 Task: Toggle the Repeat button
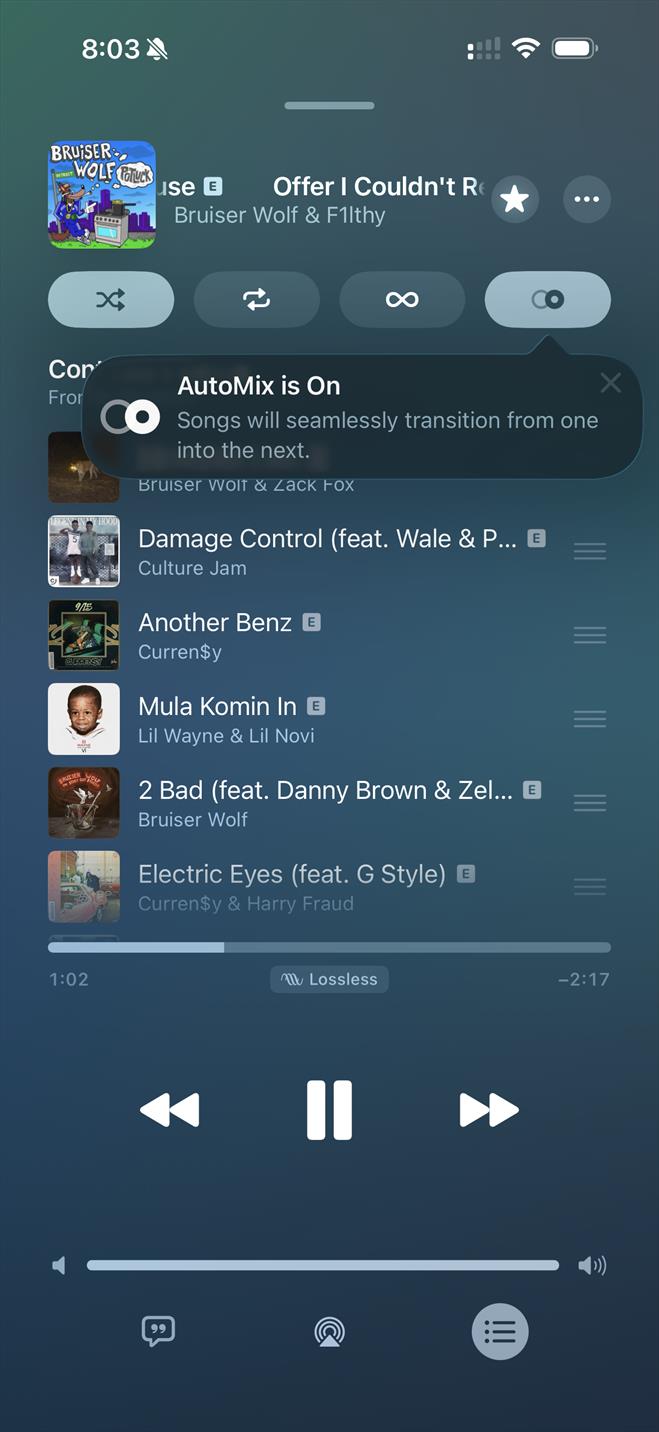257,299
